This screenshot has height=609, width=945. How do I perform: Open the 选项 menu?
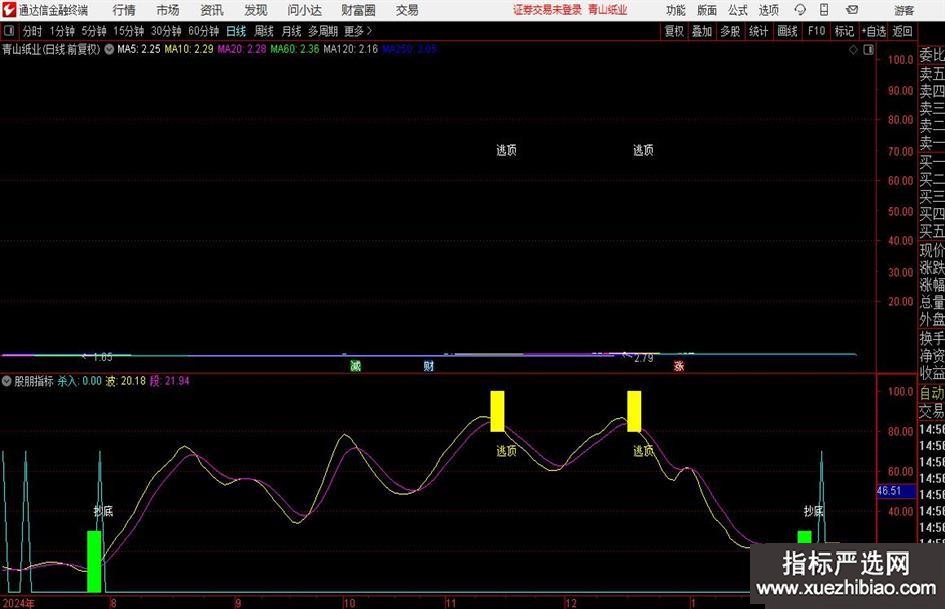point(768,10)
